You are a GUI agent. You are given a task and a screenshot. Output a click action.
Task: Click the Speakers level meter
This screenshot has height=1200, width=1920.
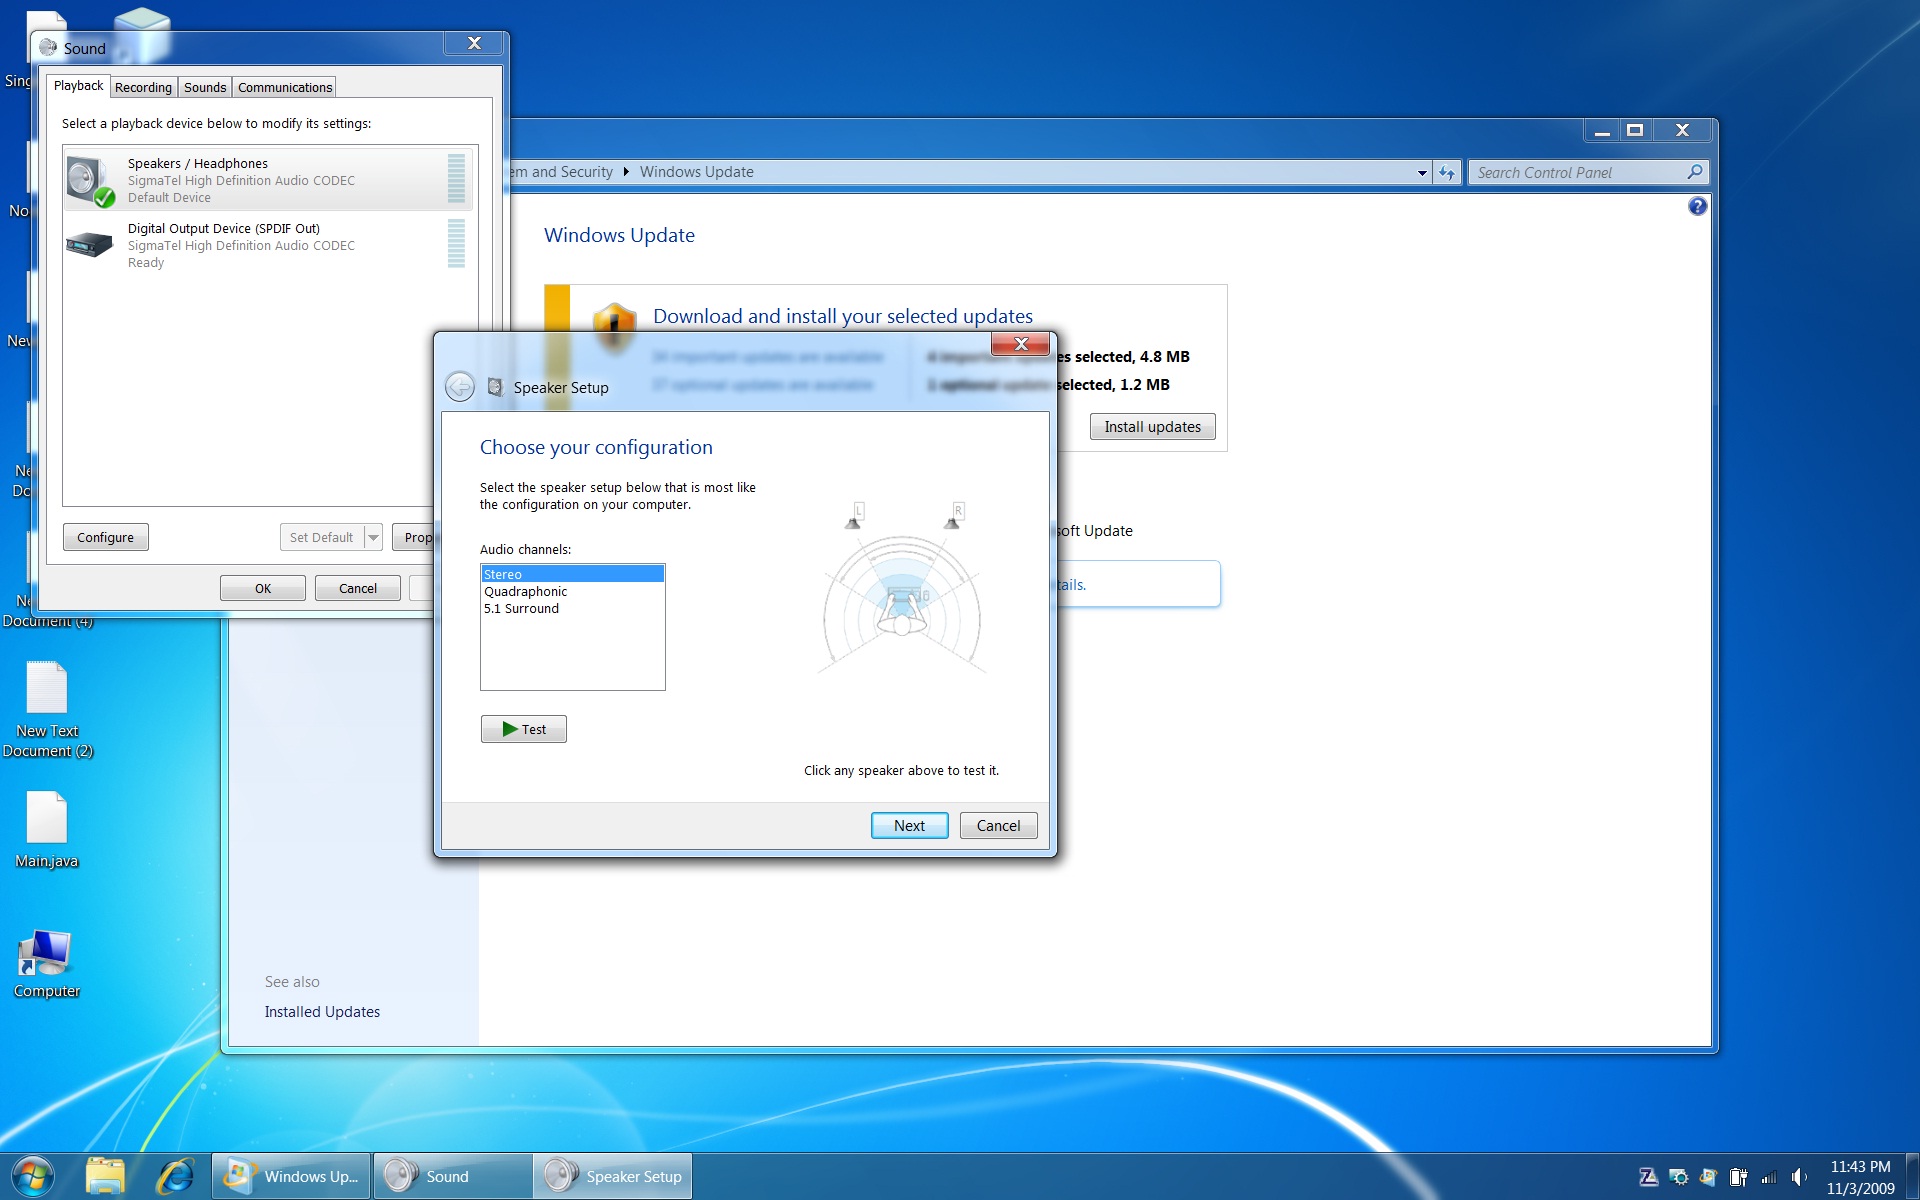coord(456,178)
